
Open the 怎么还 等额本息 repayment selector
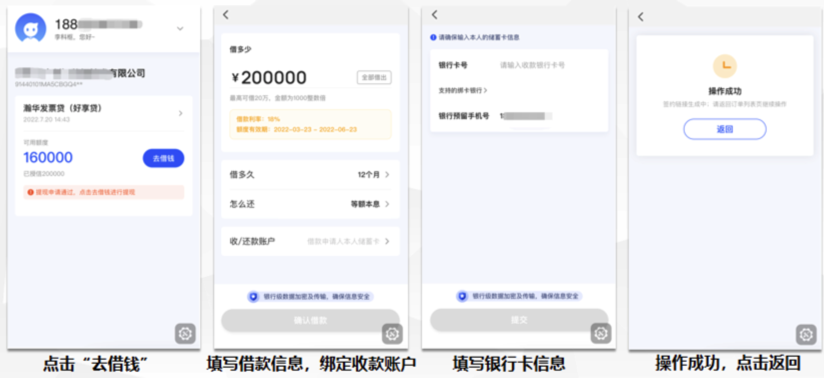(310, 204)
